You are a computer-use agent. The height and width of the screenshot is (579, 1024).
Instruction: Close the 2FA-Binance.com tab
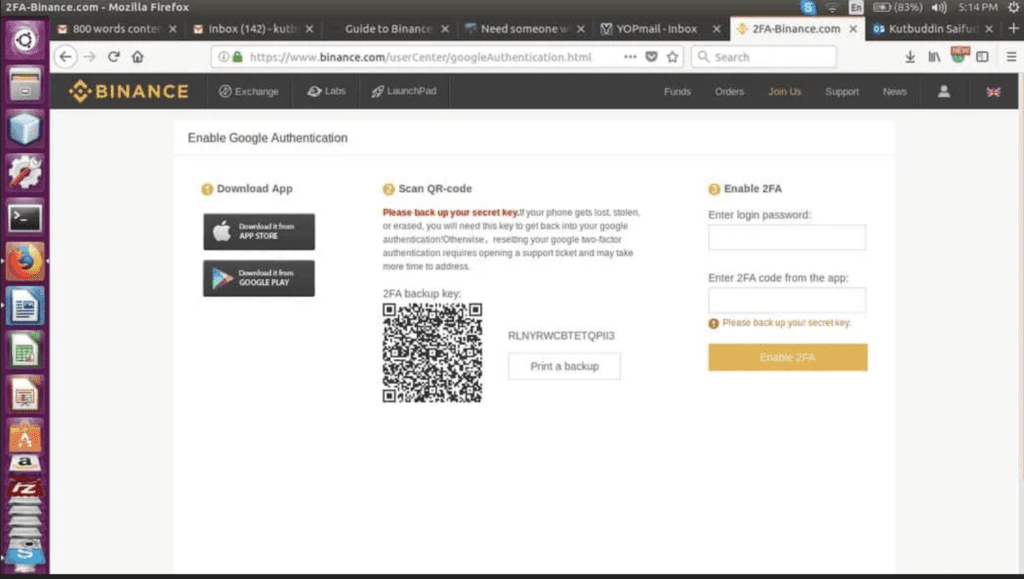[x=853, y=29]
